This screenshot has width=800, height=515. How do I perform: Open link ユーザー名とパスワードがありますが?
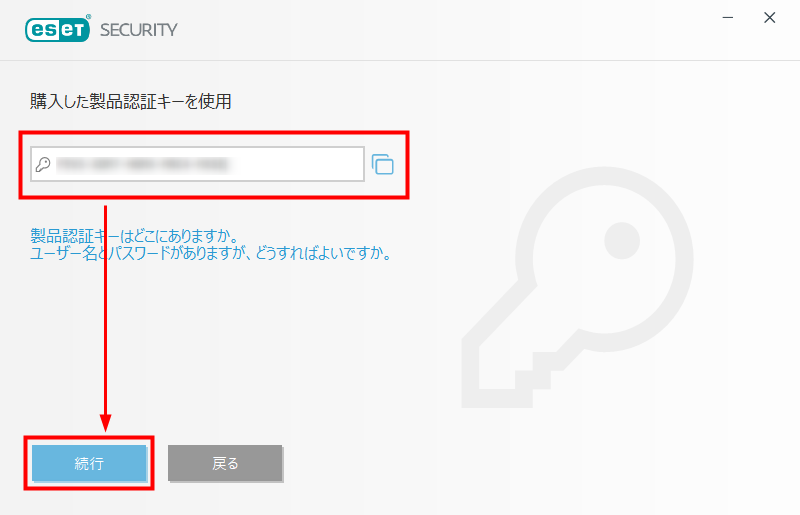tap(138, 253)
